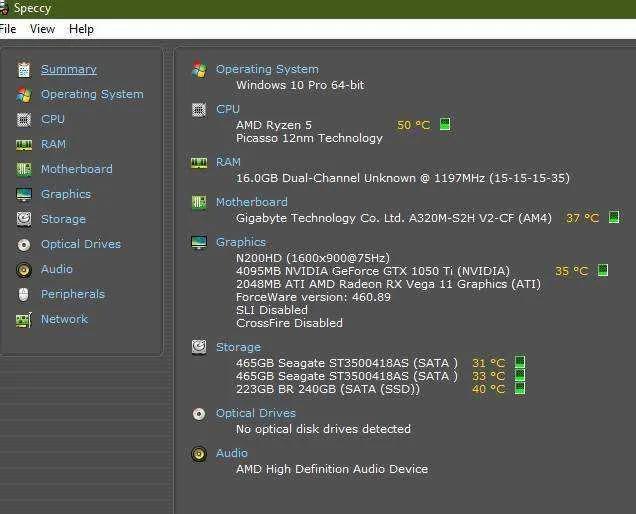Click the AMD Radeon RX Vega 11 line

point(389,284)
